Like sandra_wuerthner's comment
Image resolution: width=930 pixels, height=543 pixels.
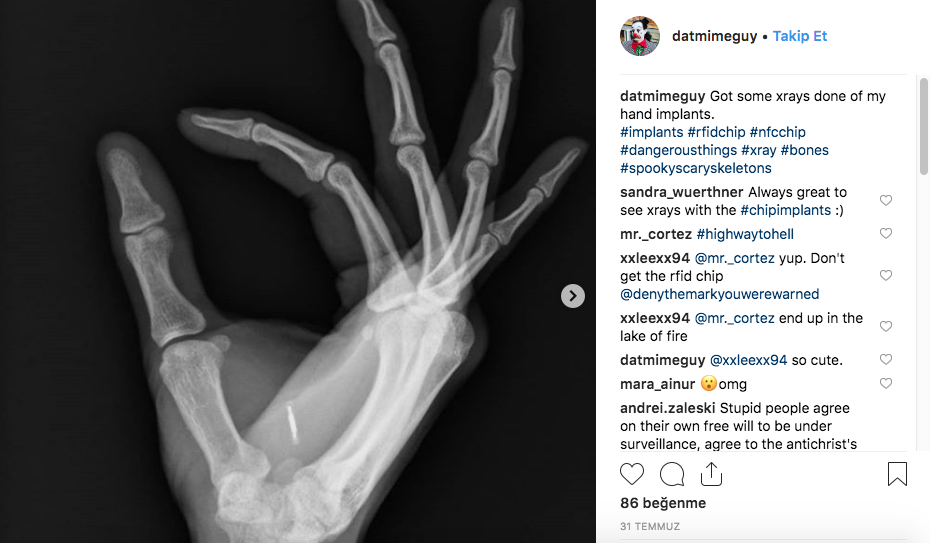point(886,200)
